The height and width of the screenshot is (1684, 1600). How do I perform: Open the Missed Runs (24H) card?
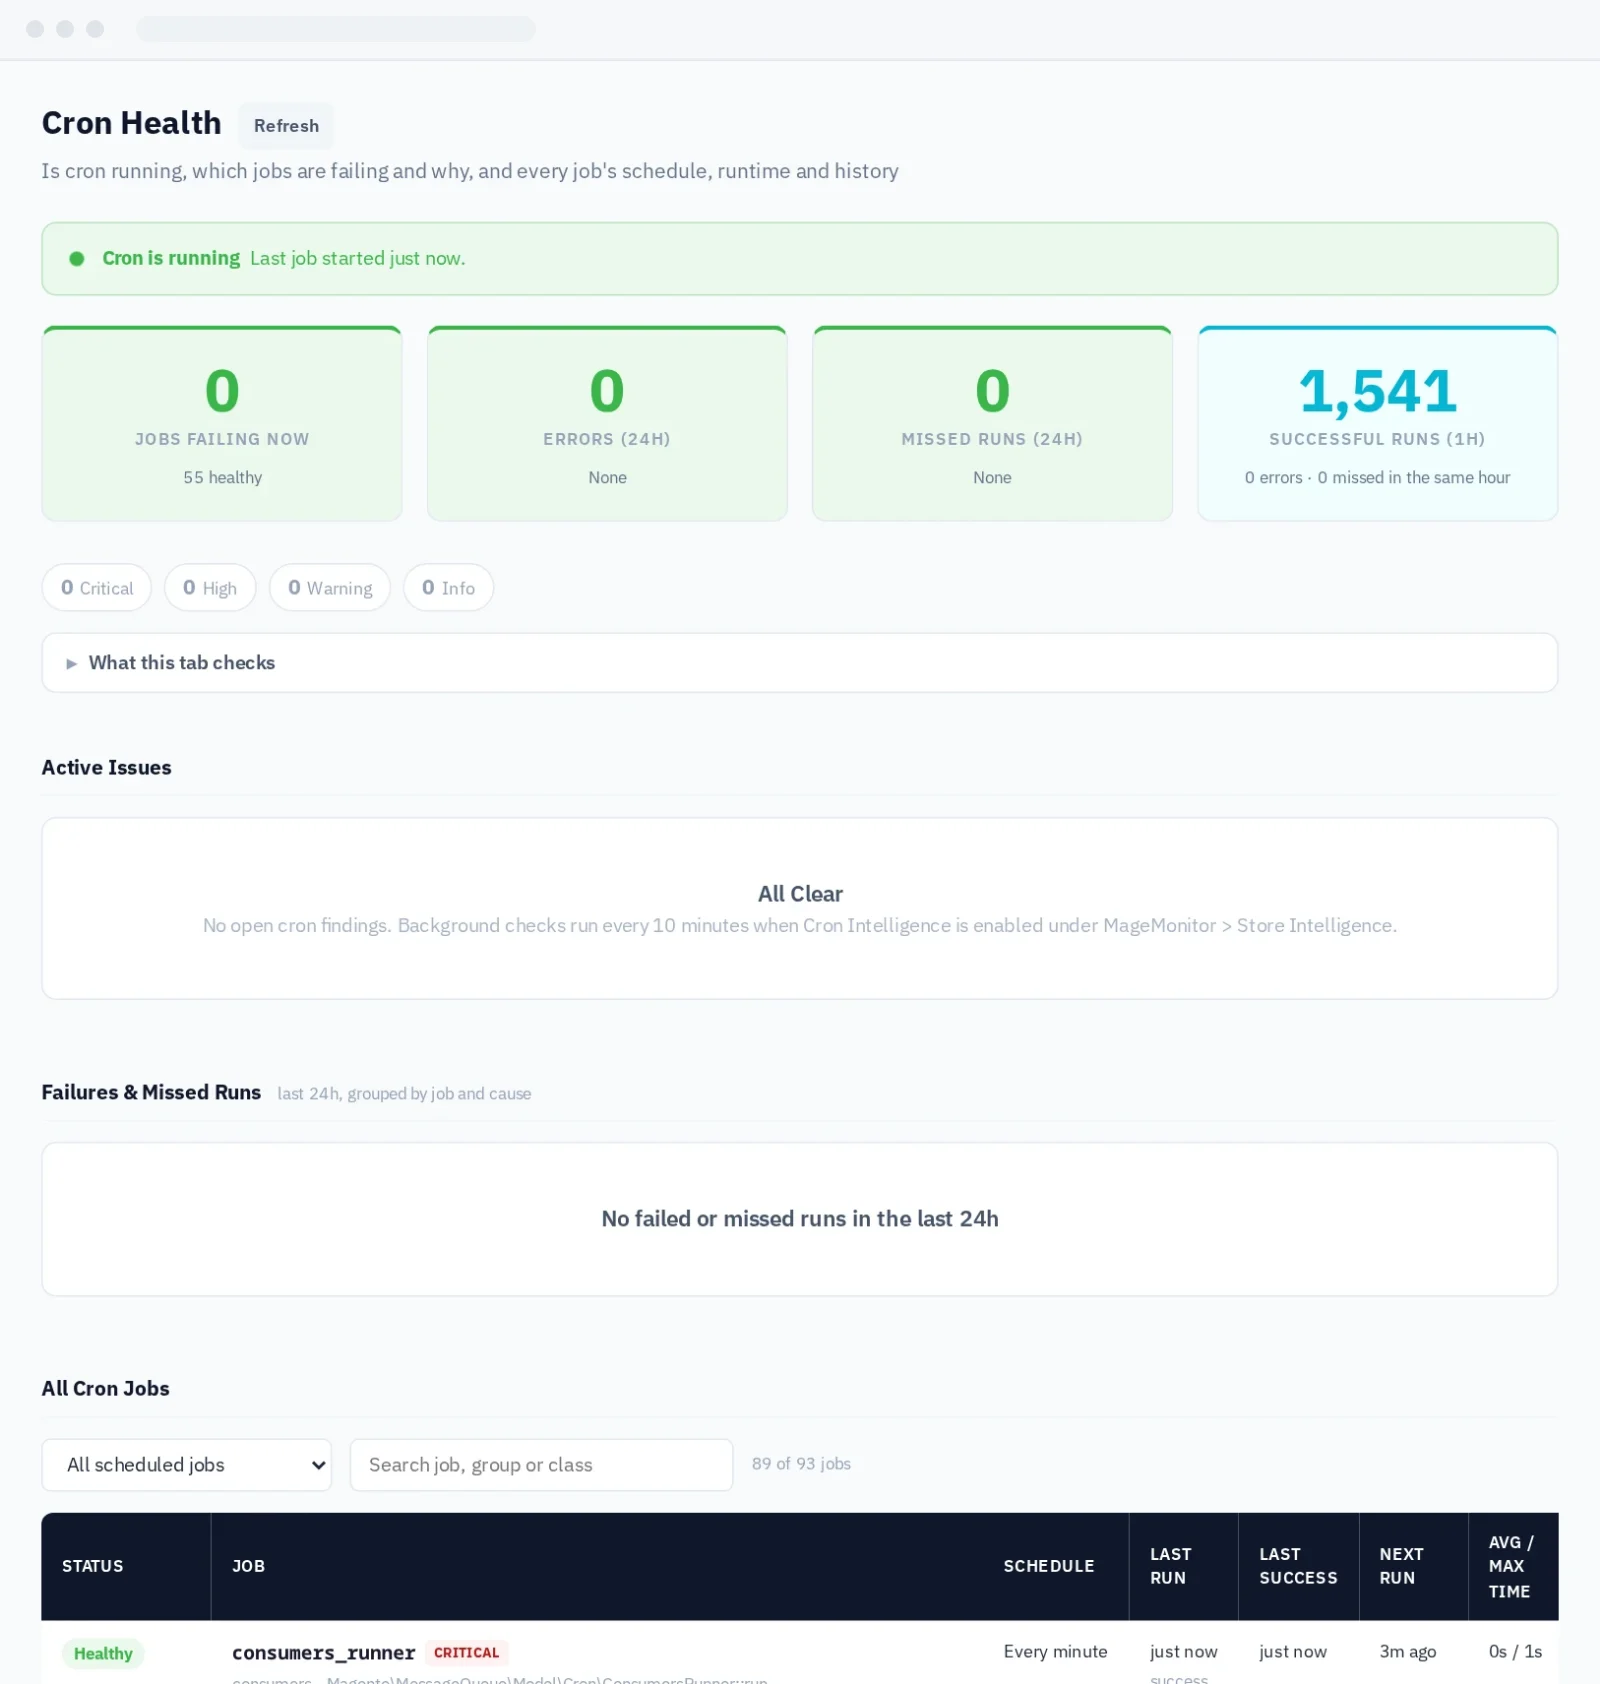992,424
